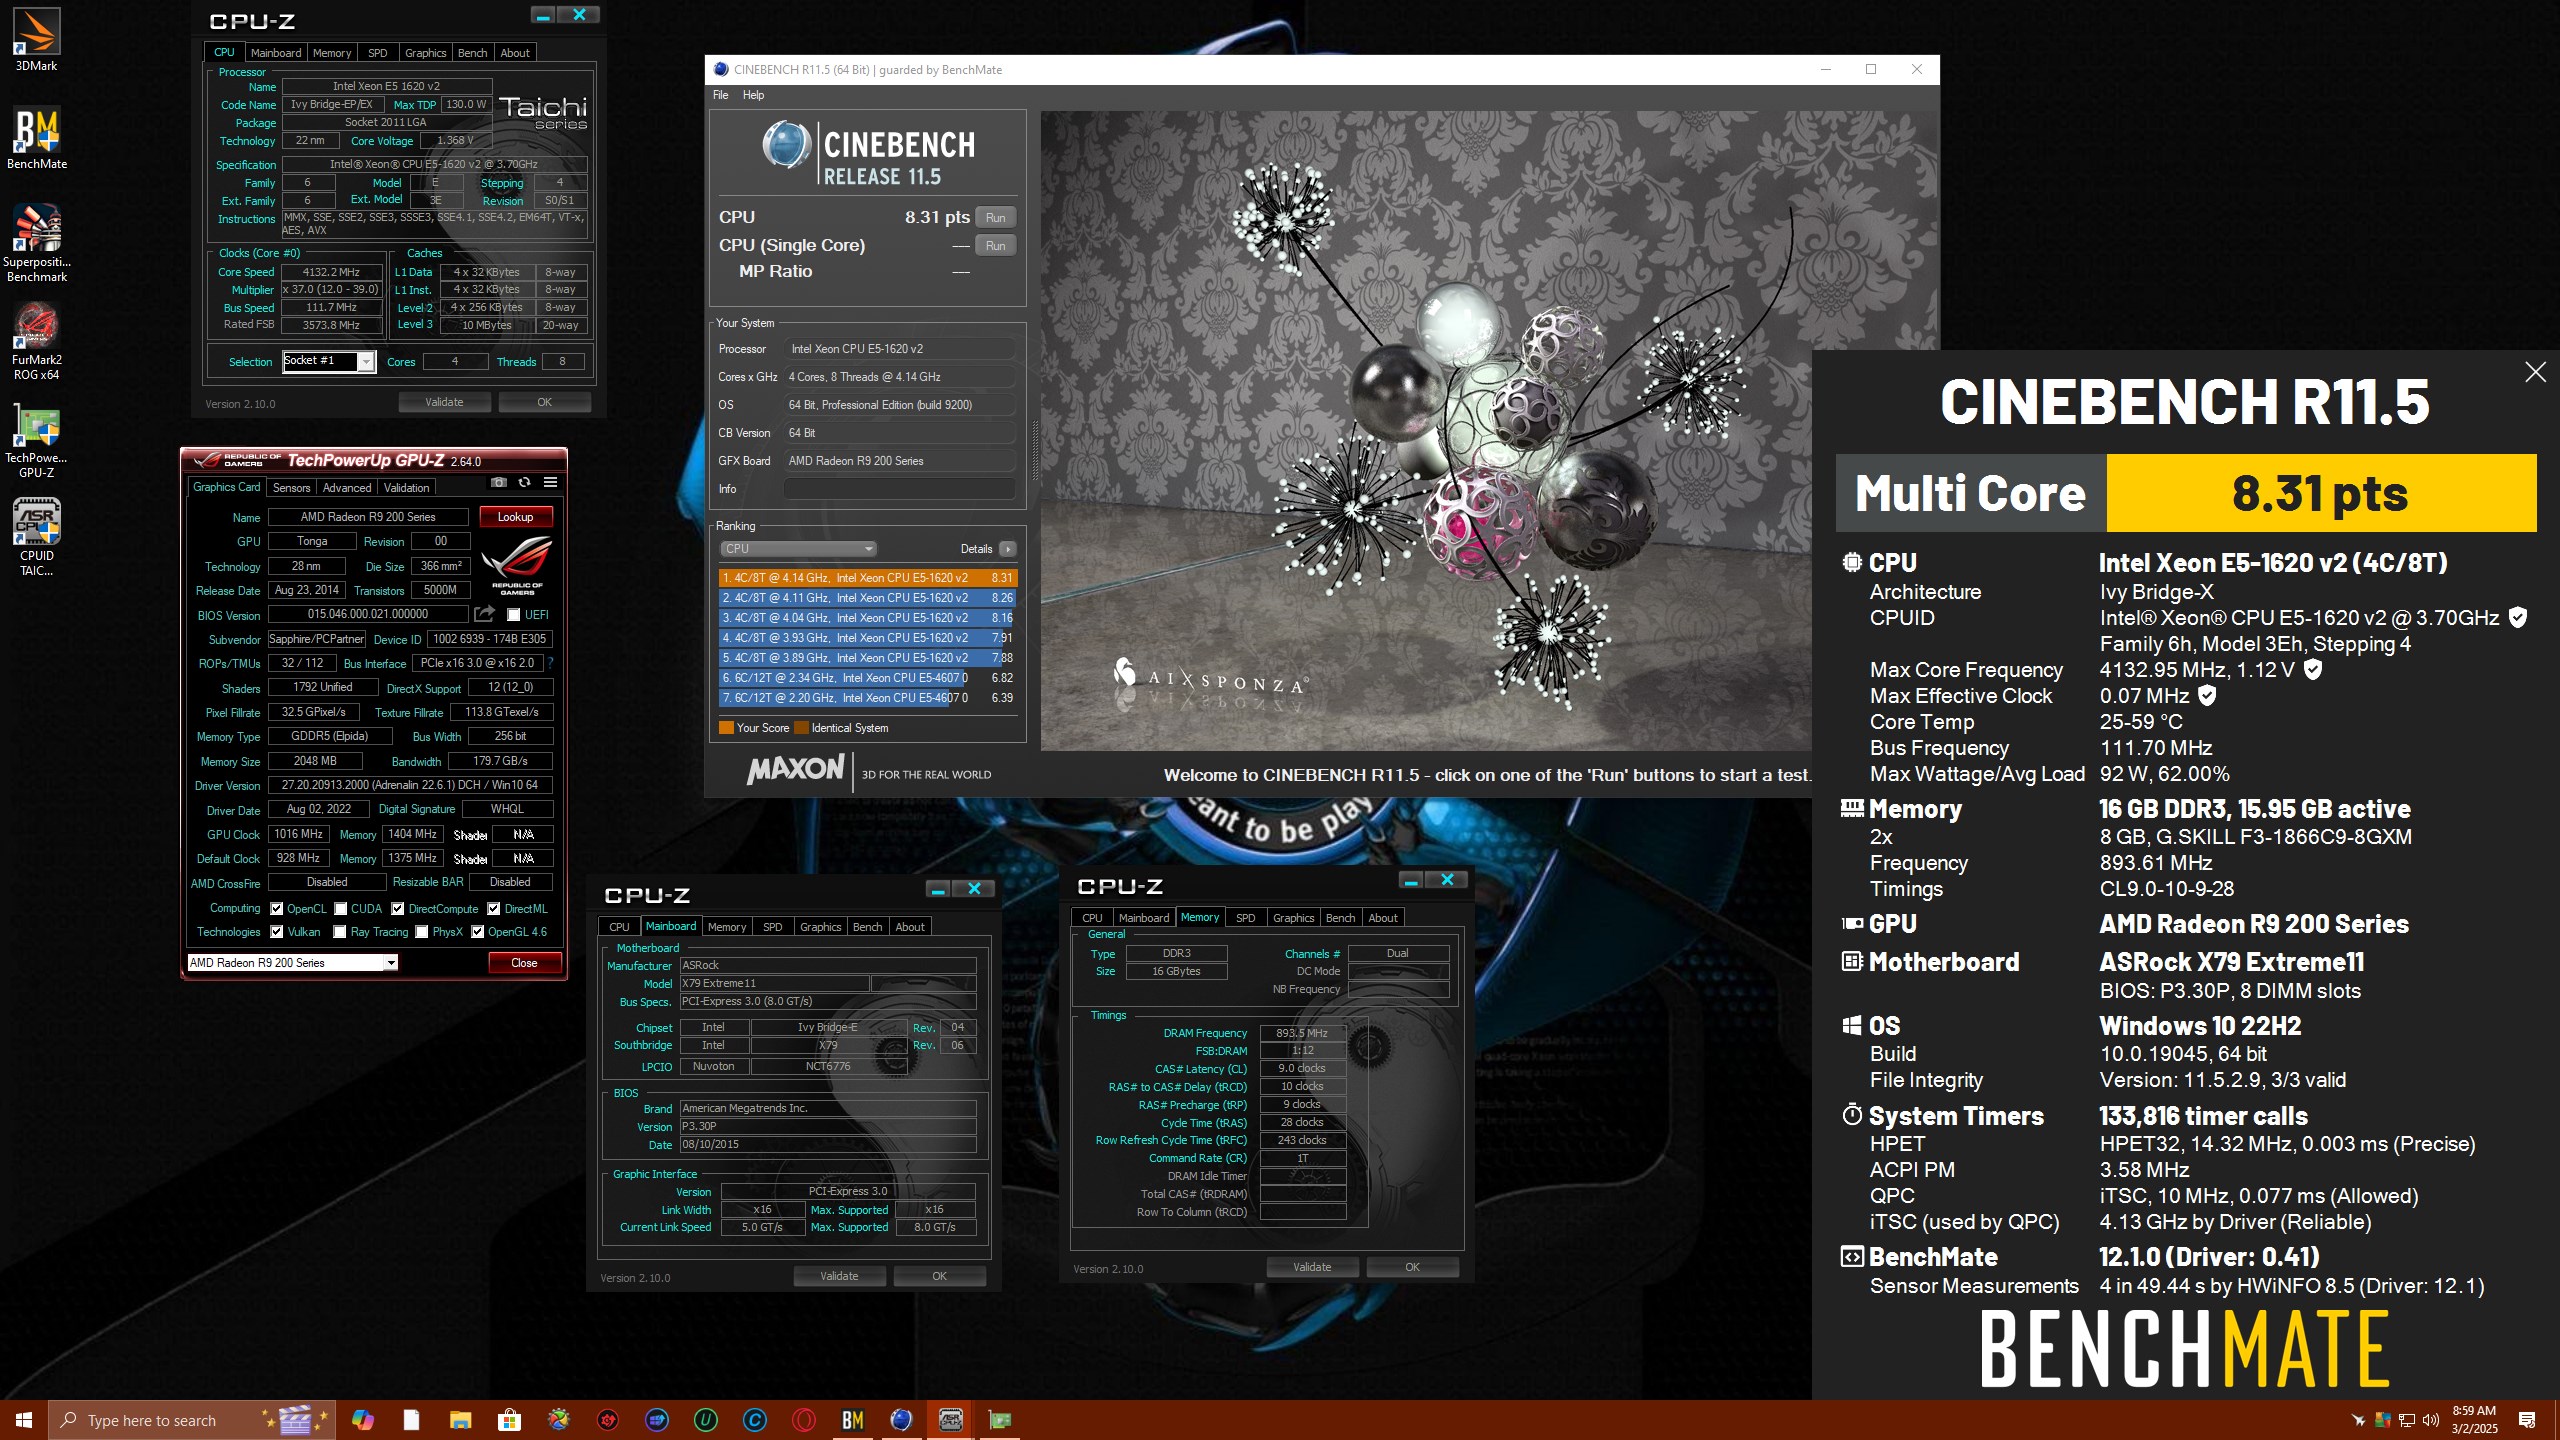
Task: Open the Socket #1 selection dropdown
Action: pos(329,361)
